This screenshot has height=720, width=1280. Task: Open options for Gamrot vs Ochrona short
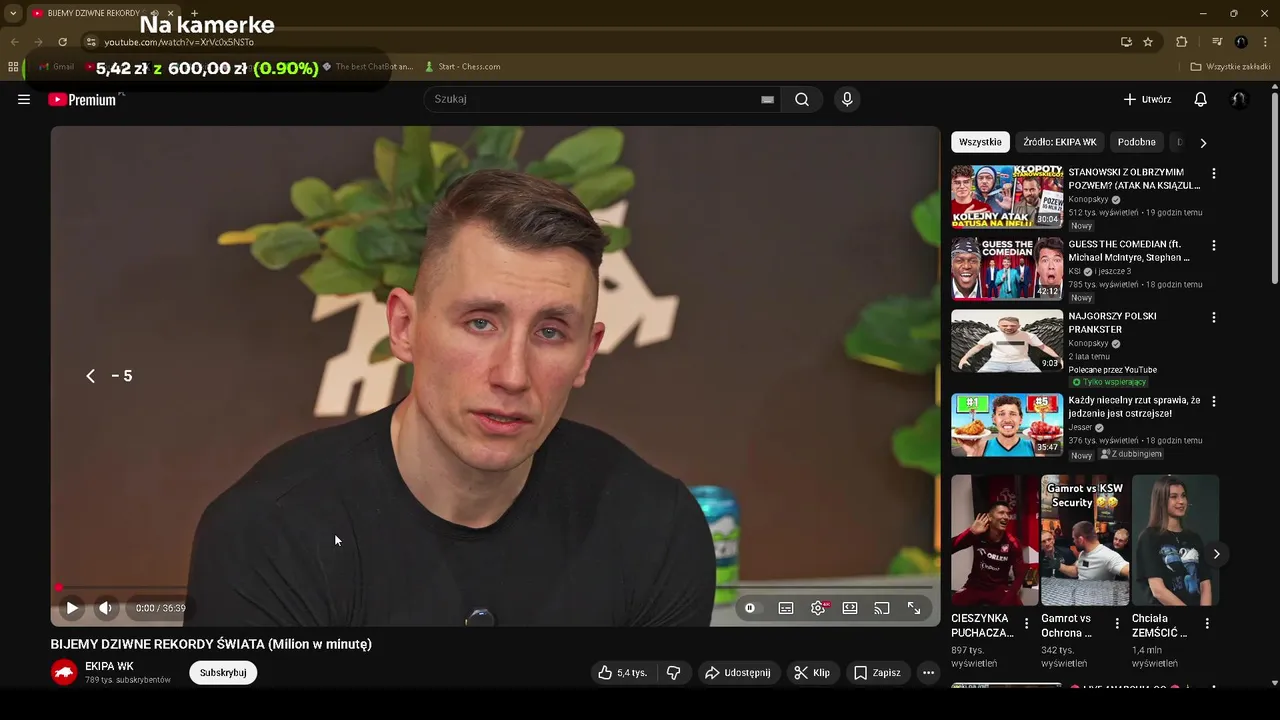pyautogui.click(x=1117, y=623)
